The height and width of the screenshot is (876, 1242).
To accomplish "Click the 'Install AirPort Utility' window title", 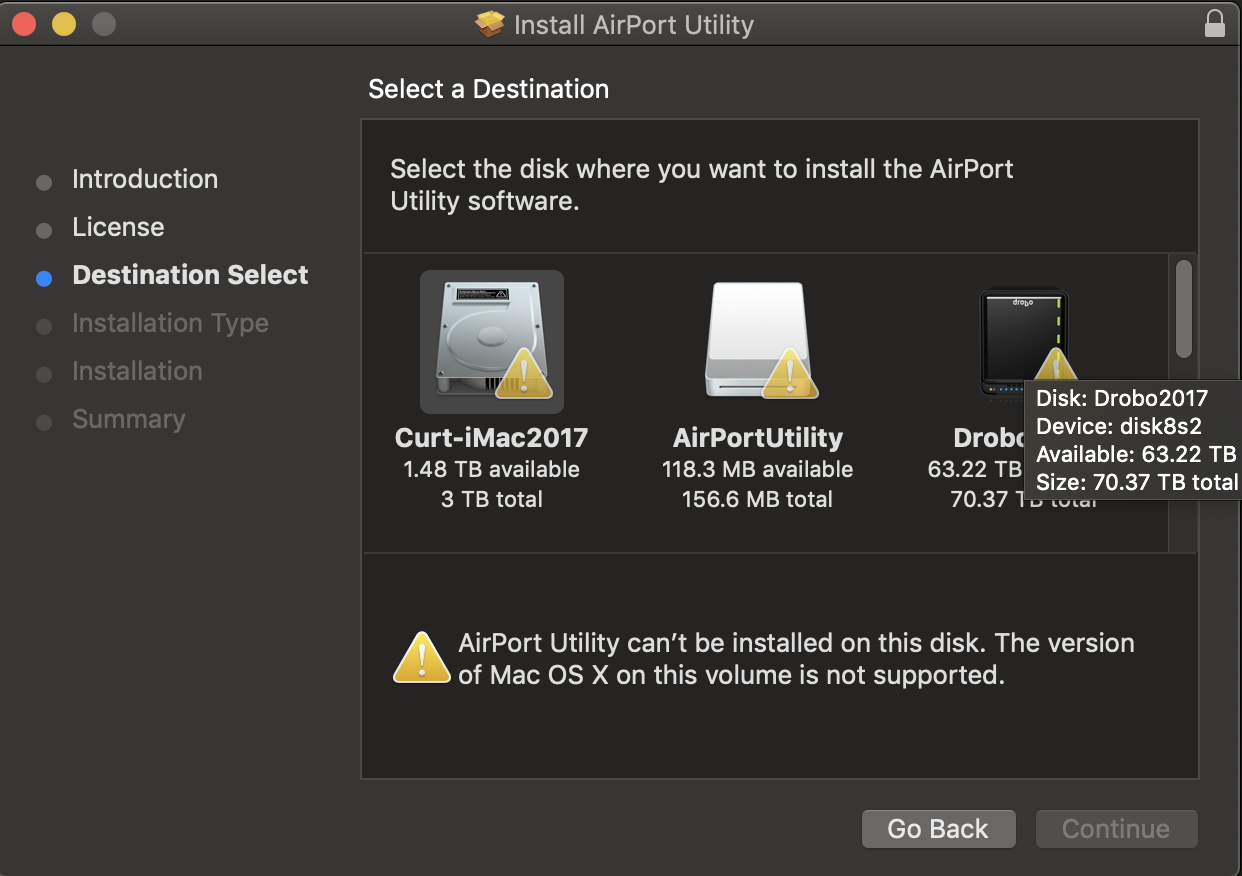I will tap(634, 25).
